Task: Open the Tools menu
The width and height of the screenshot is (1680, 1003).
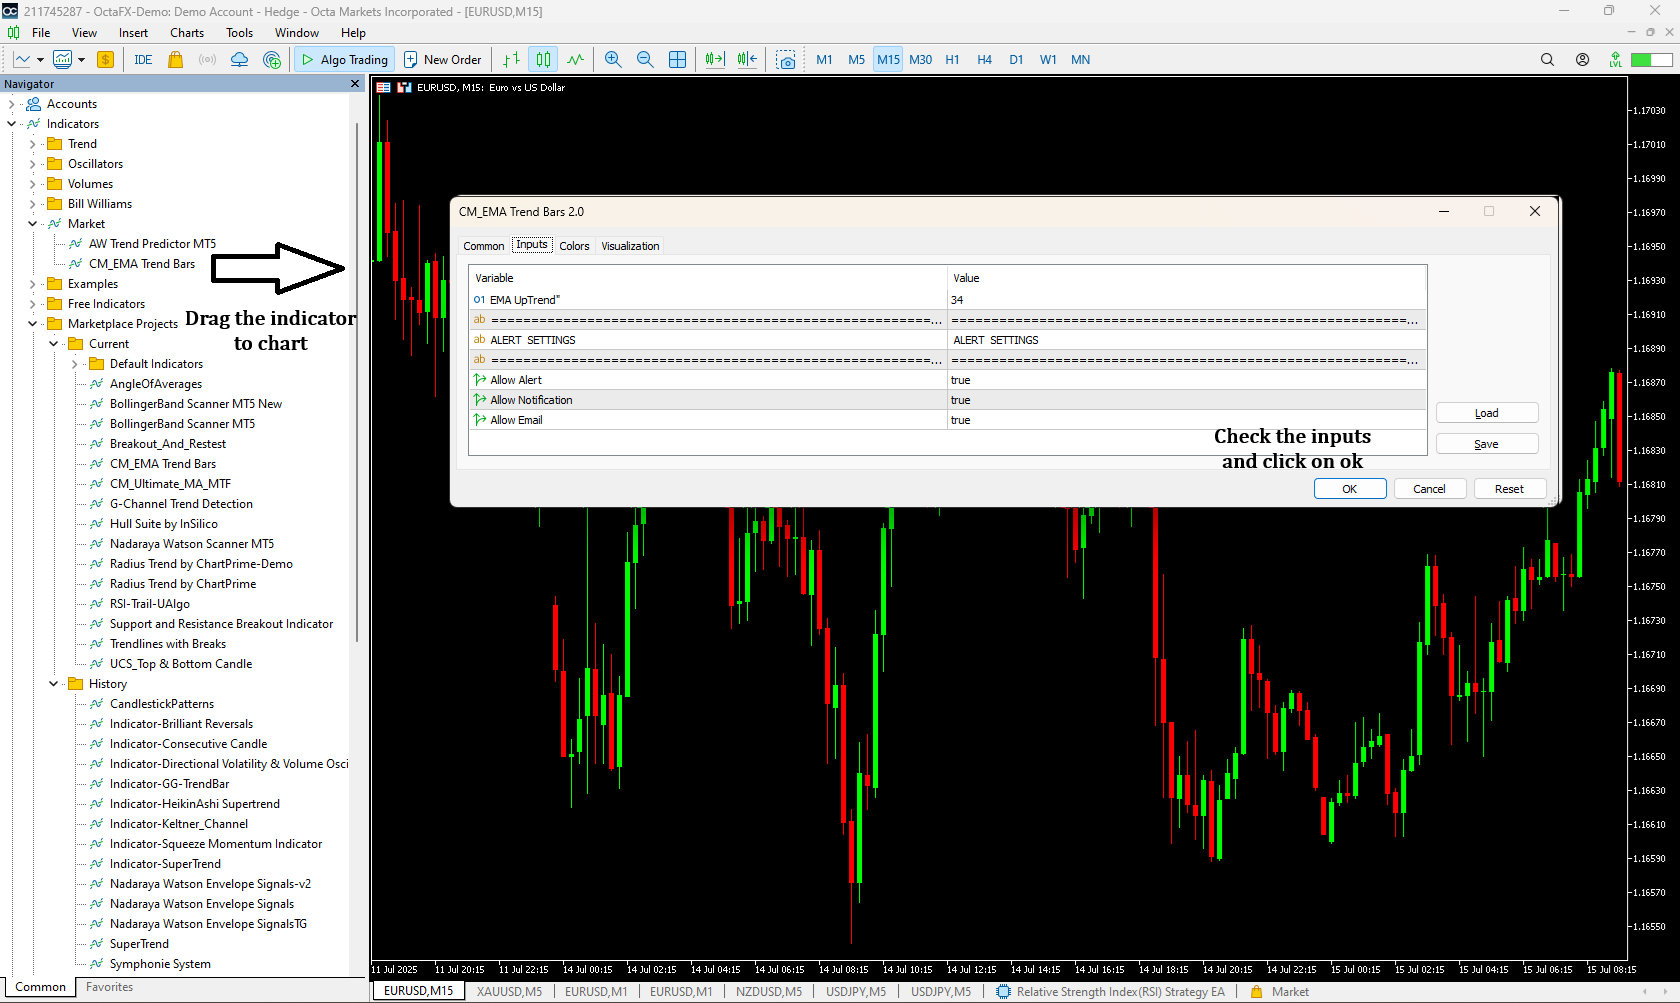Action: pyautogui.click(x=239, y=33)
